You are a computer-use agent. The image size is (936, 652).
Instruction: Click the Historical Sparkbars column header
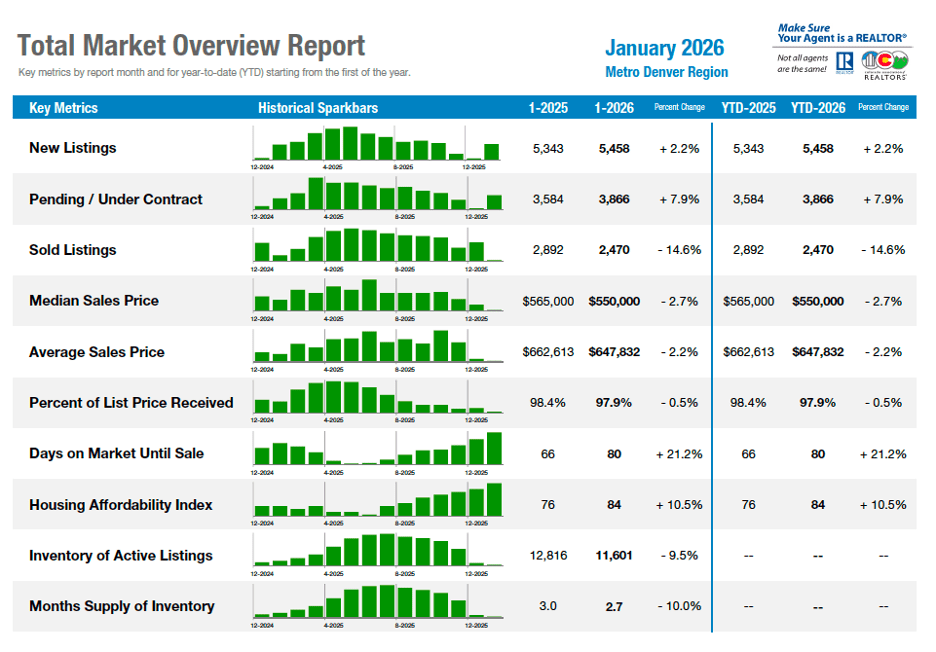(318, 108)
